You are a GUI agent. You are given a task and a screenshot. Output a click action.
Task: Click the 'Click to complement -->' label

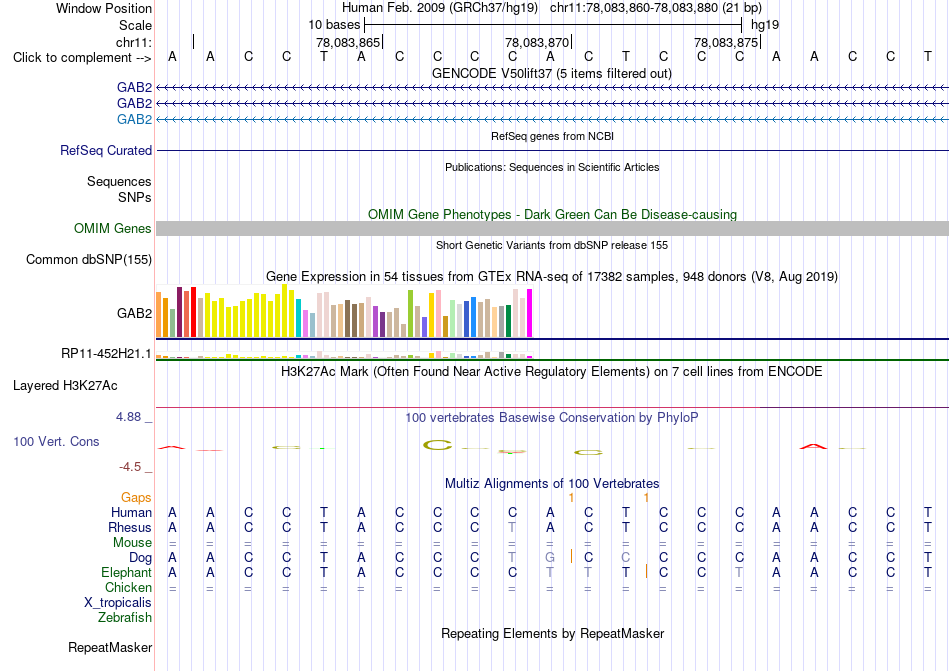coord(82,58)
